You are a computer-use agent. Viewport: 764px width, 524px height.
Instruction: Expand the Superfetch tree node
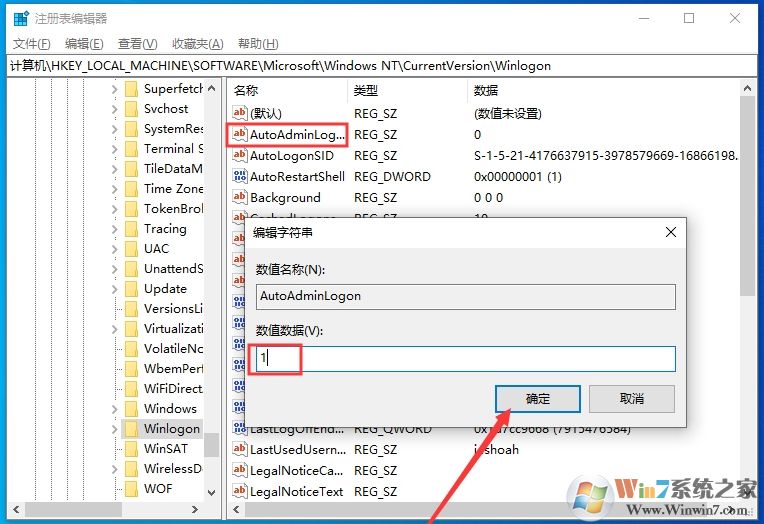pos(115,89)
